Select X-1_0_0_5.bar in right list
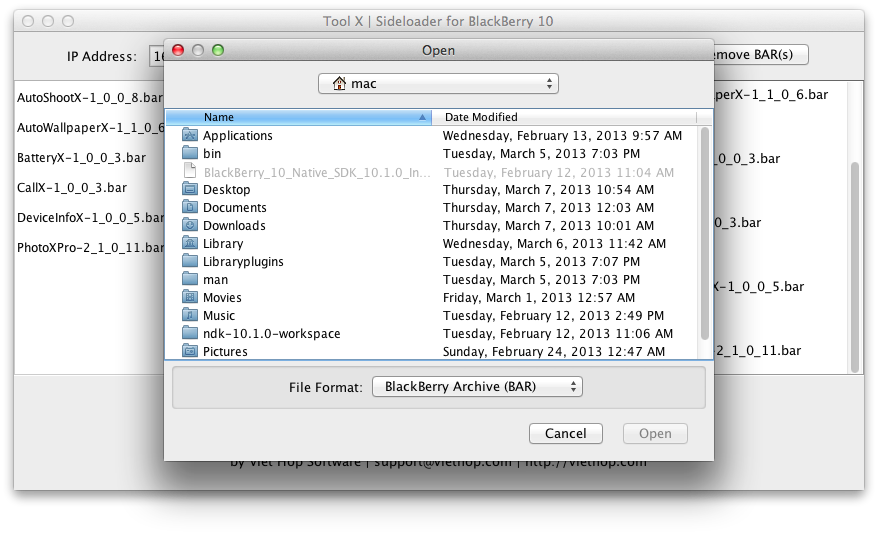The width and height of the screenshot is (878, 540). [759, 286]
